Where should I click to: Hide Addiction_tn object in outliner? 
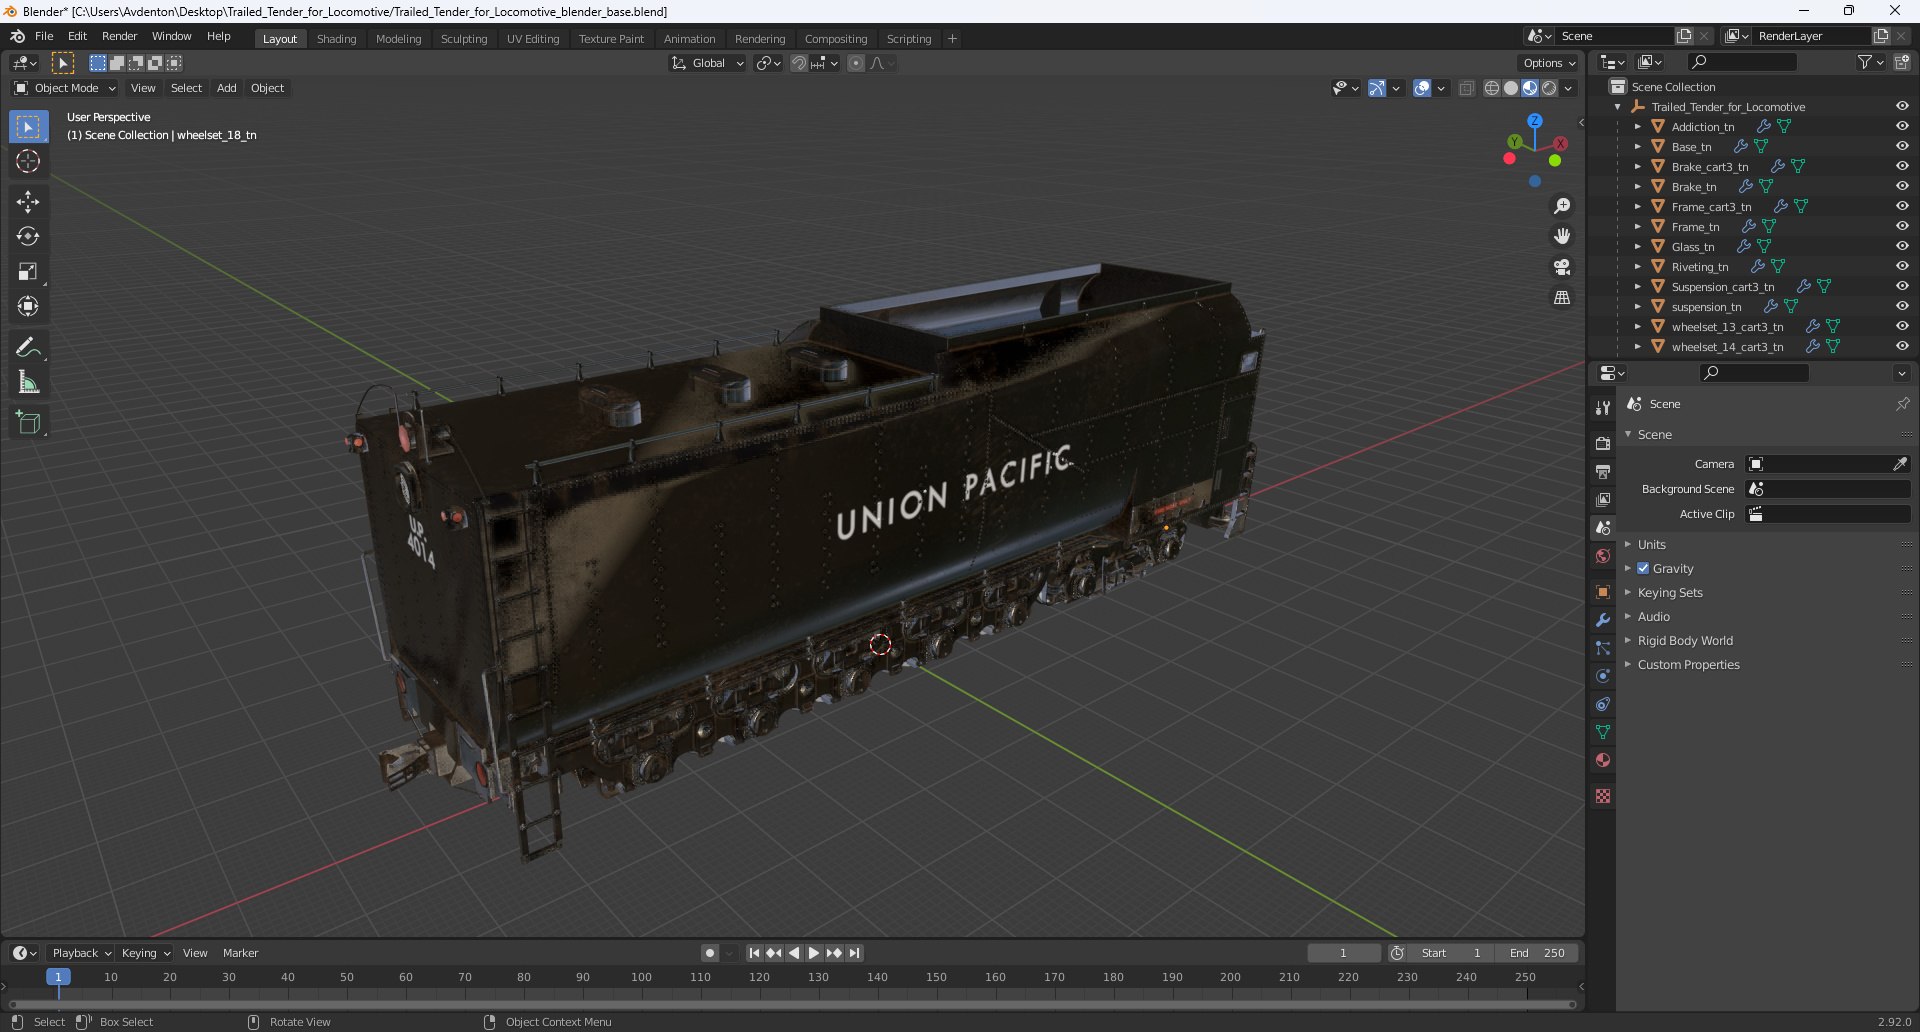[x=1902, y=126]
